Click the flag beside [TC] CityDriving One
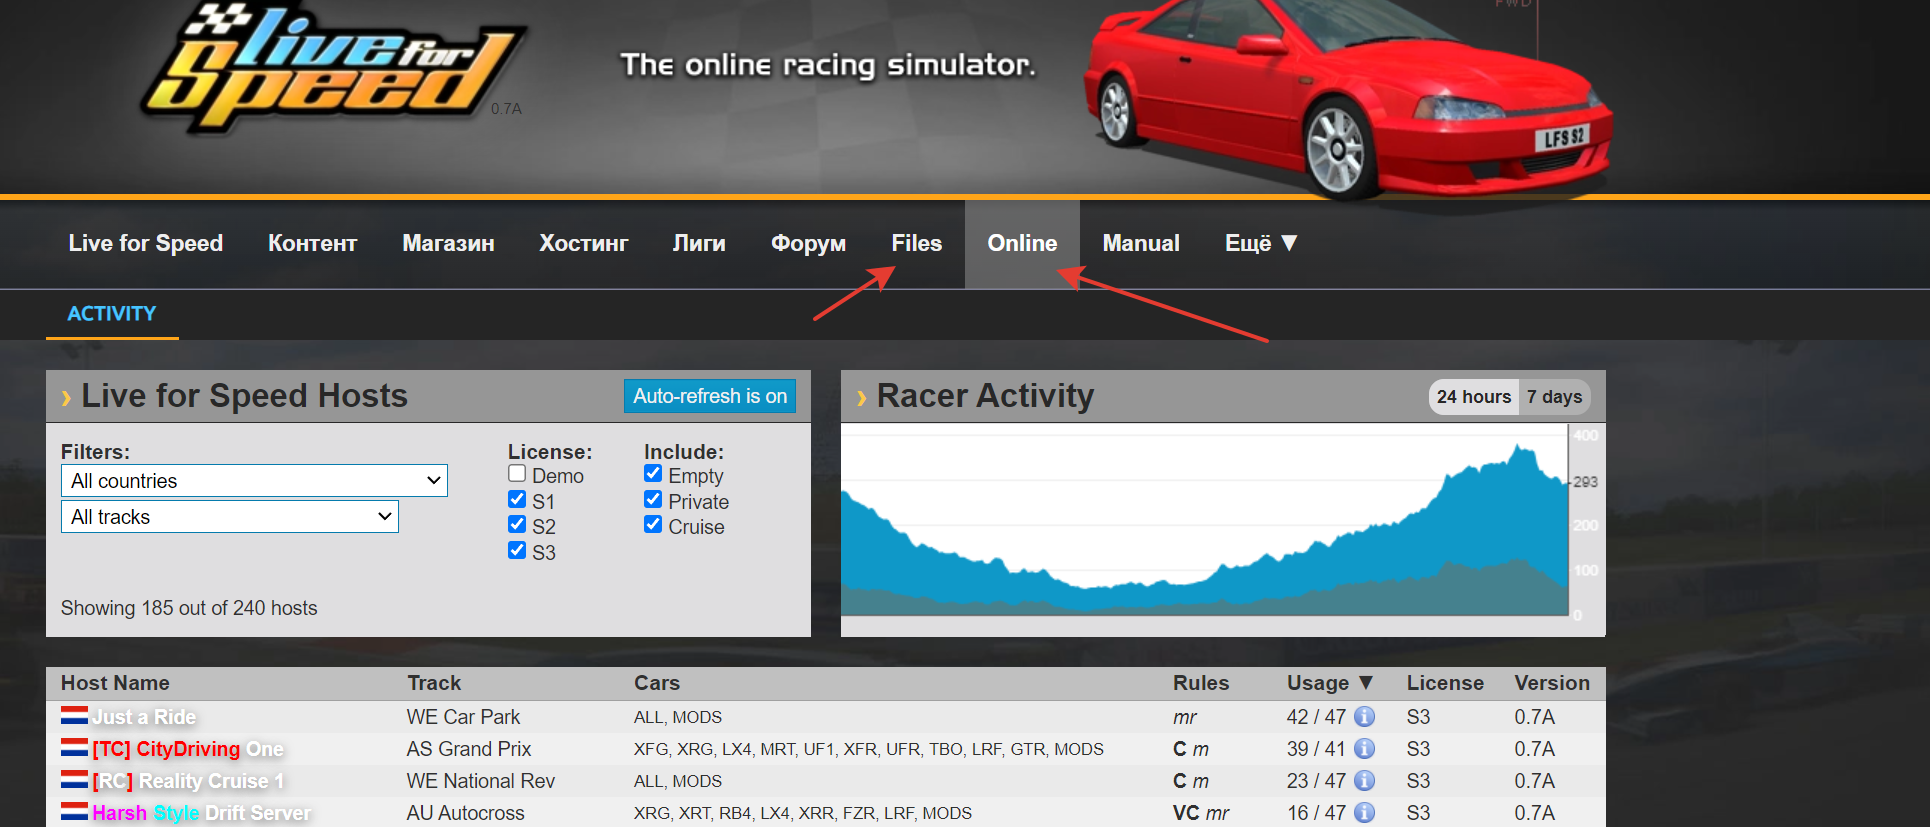 pos(74,748)
